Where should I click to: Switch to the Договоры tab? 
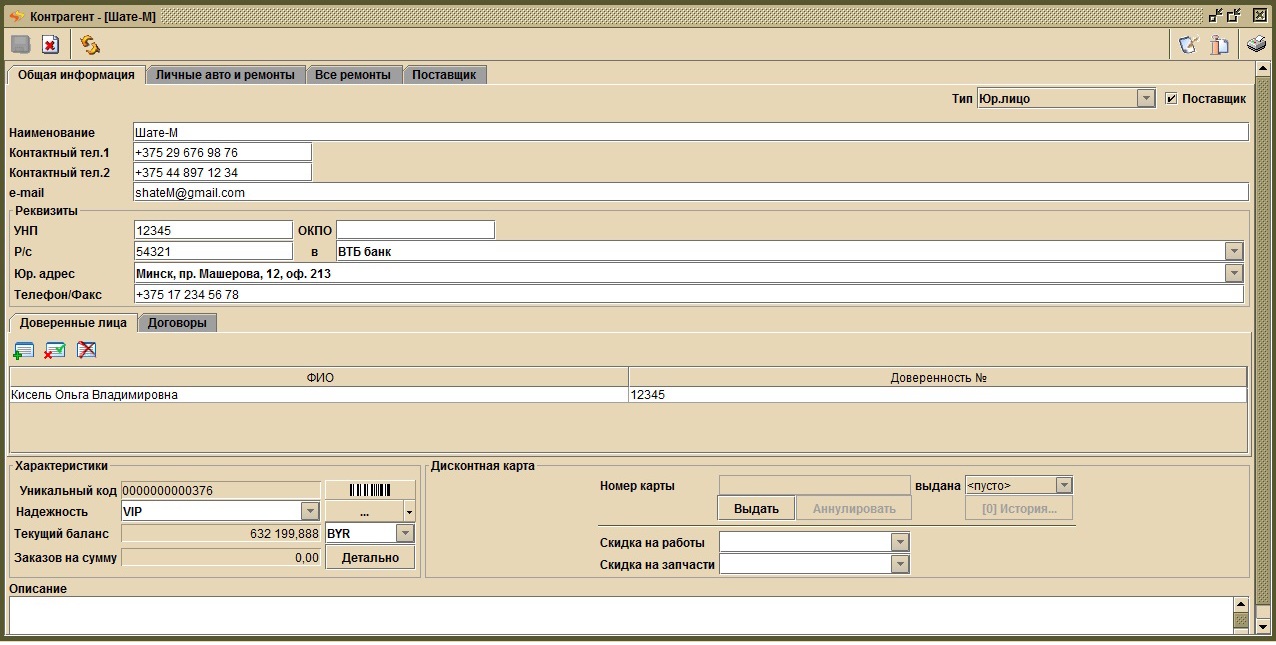(177, 323)
